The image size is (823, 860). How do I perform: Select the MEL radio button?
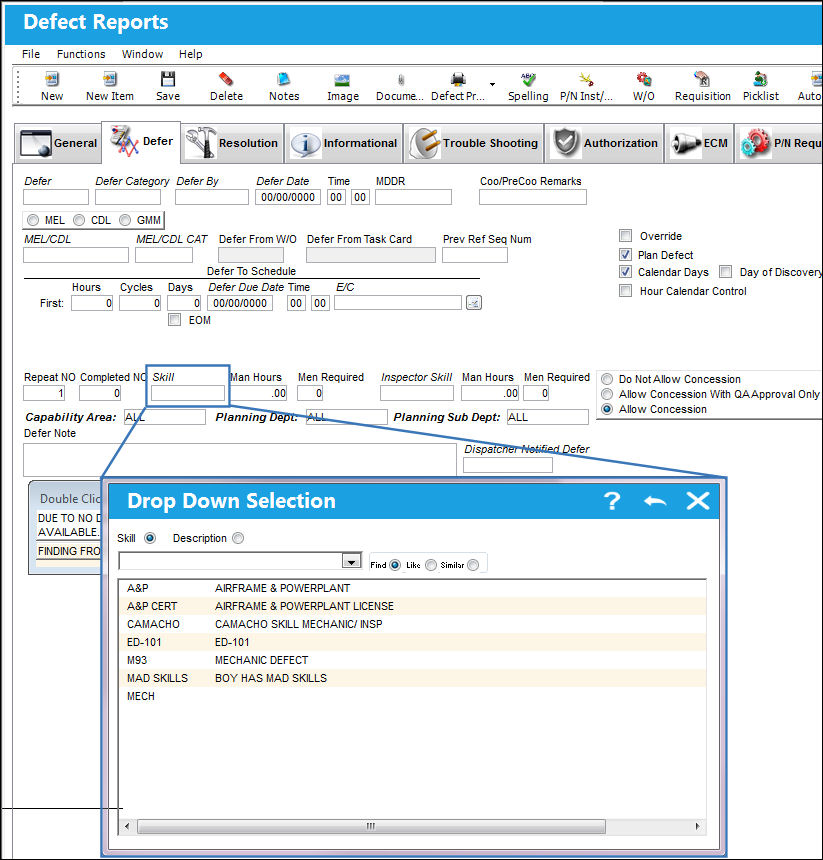[33, 220]
